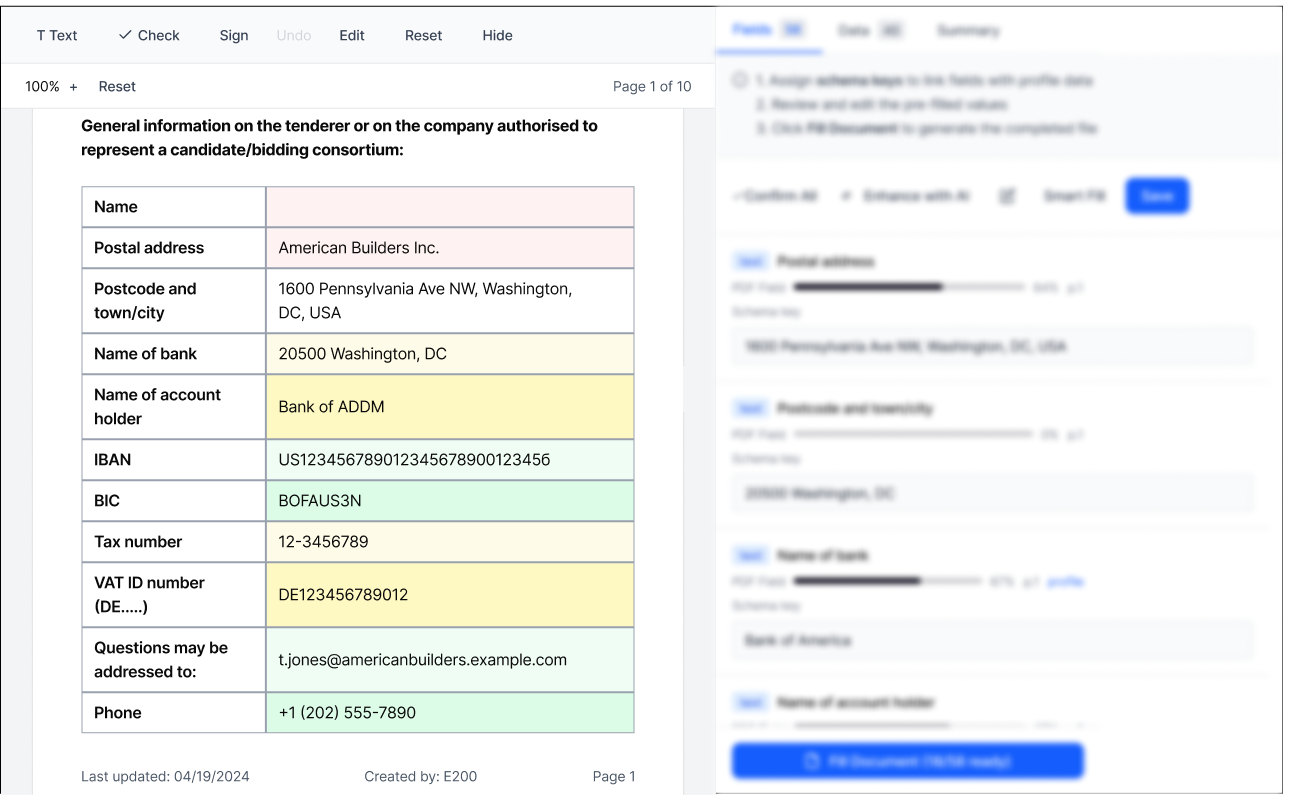Click the Postal address schema key input
Viewport: 1289px width, 802px height.
[x=991, y=347]
